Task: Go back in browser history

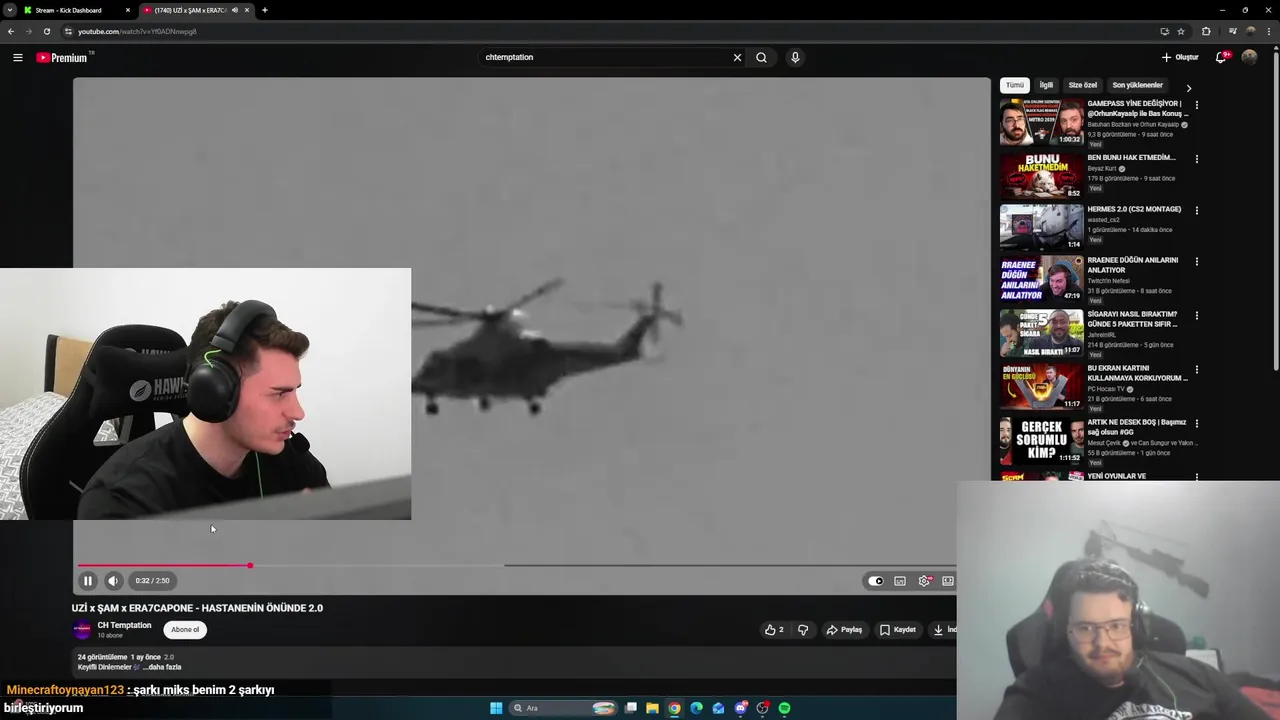Action: click(10, 31)
